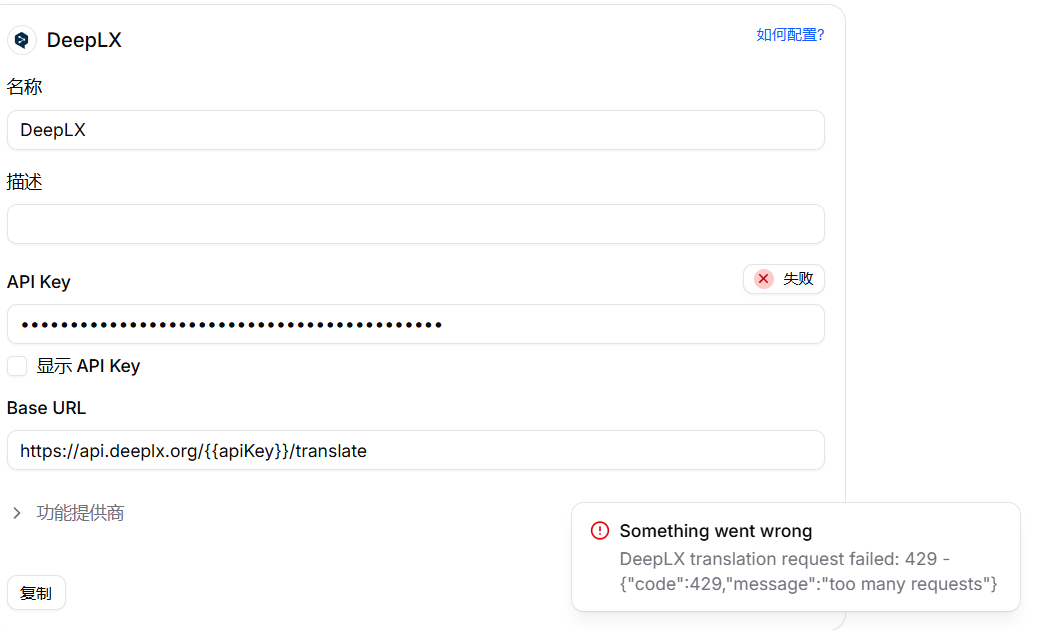Click the 功能提供商 section label

pos(80,513)
